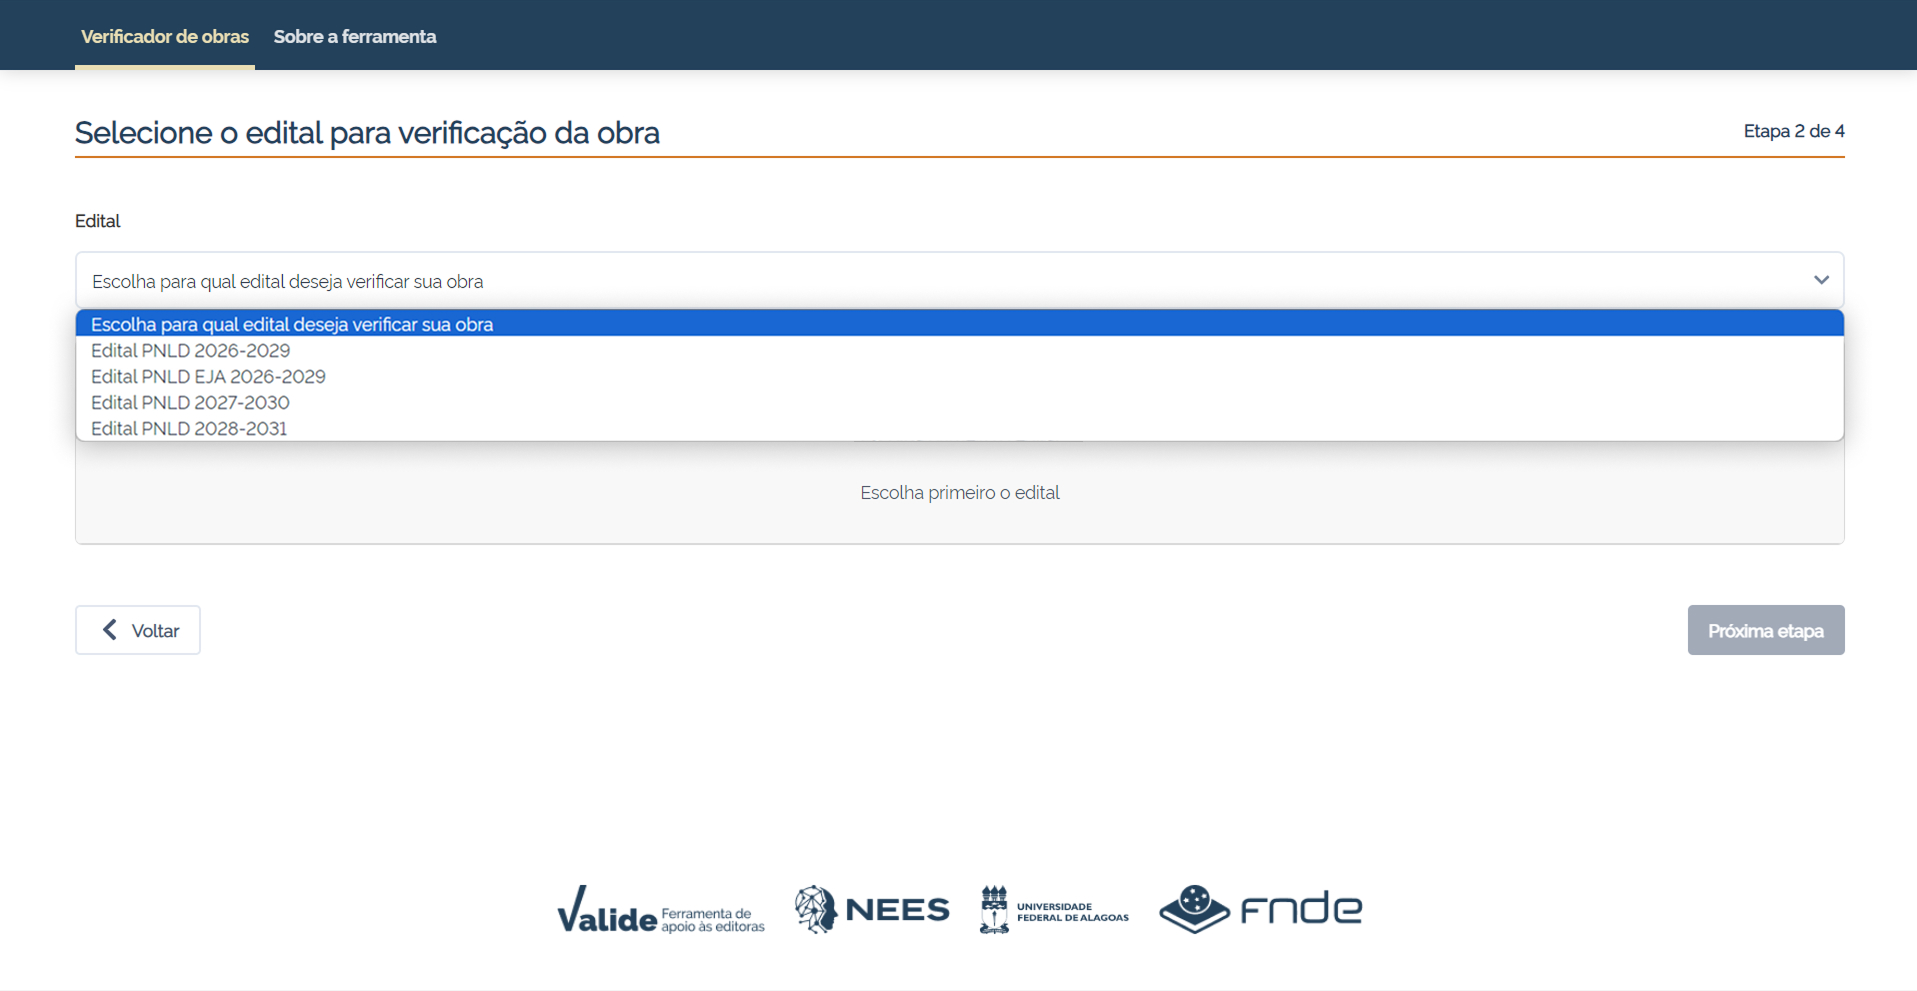1917x991 pixels.
Task: Click the Edital field label
Action: pyautogui.click(x=98, y=221)
